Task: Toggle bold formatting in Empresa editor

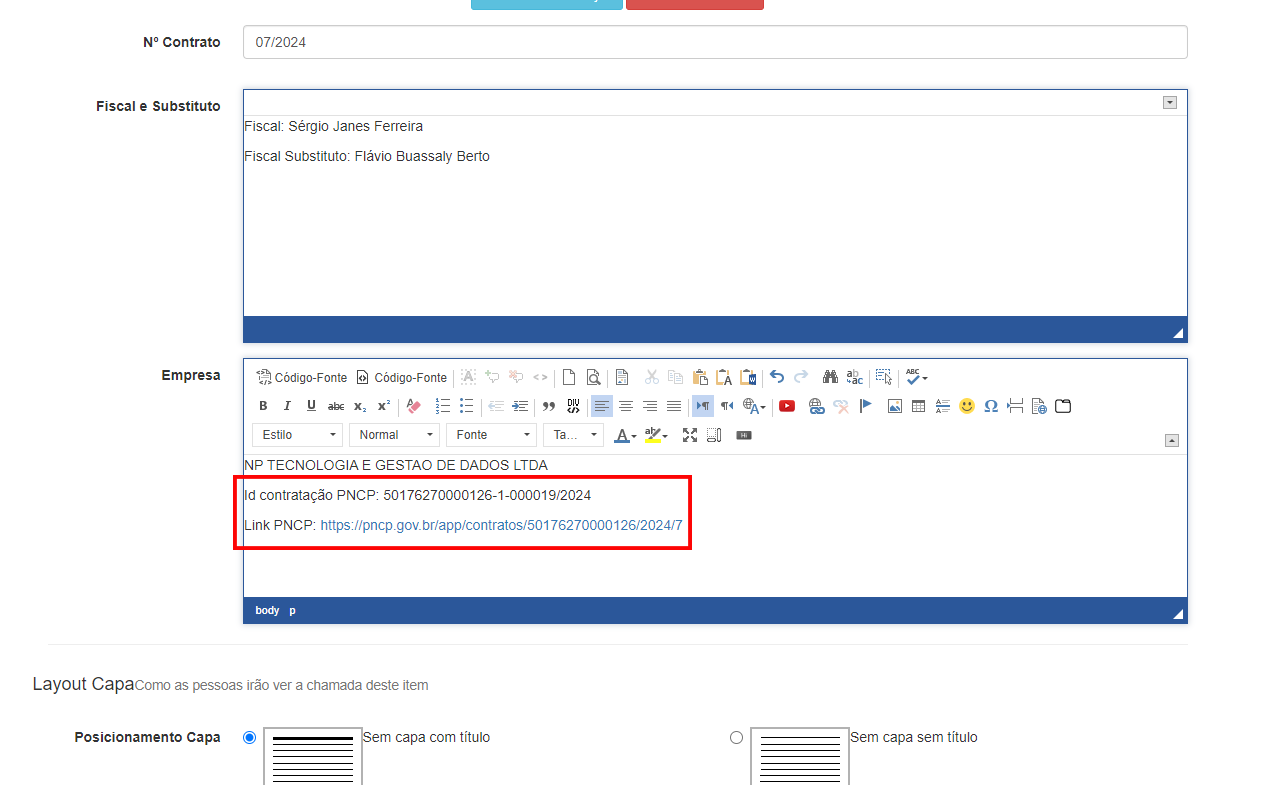Action: coord(263,406)
